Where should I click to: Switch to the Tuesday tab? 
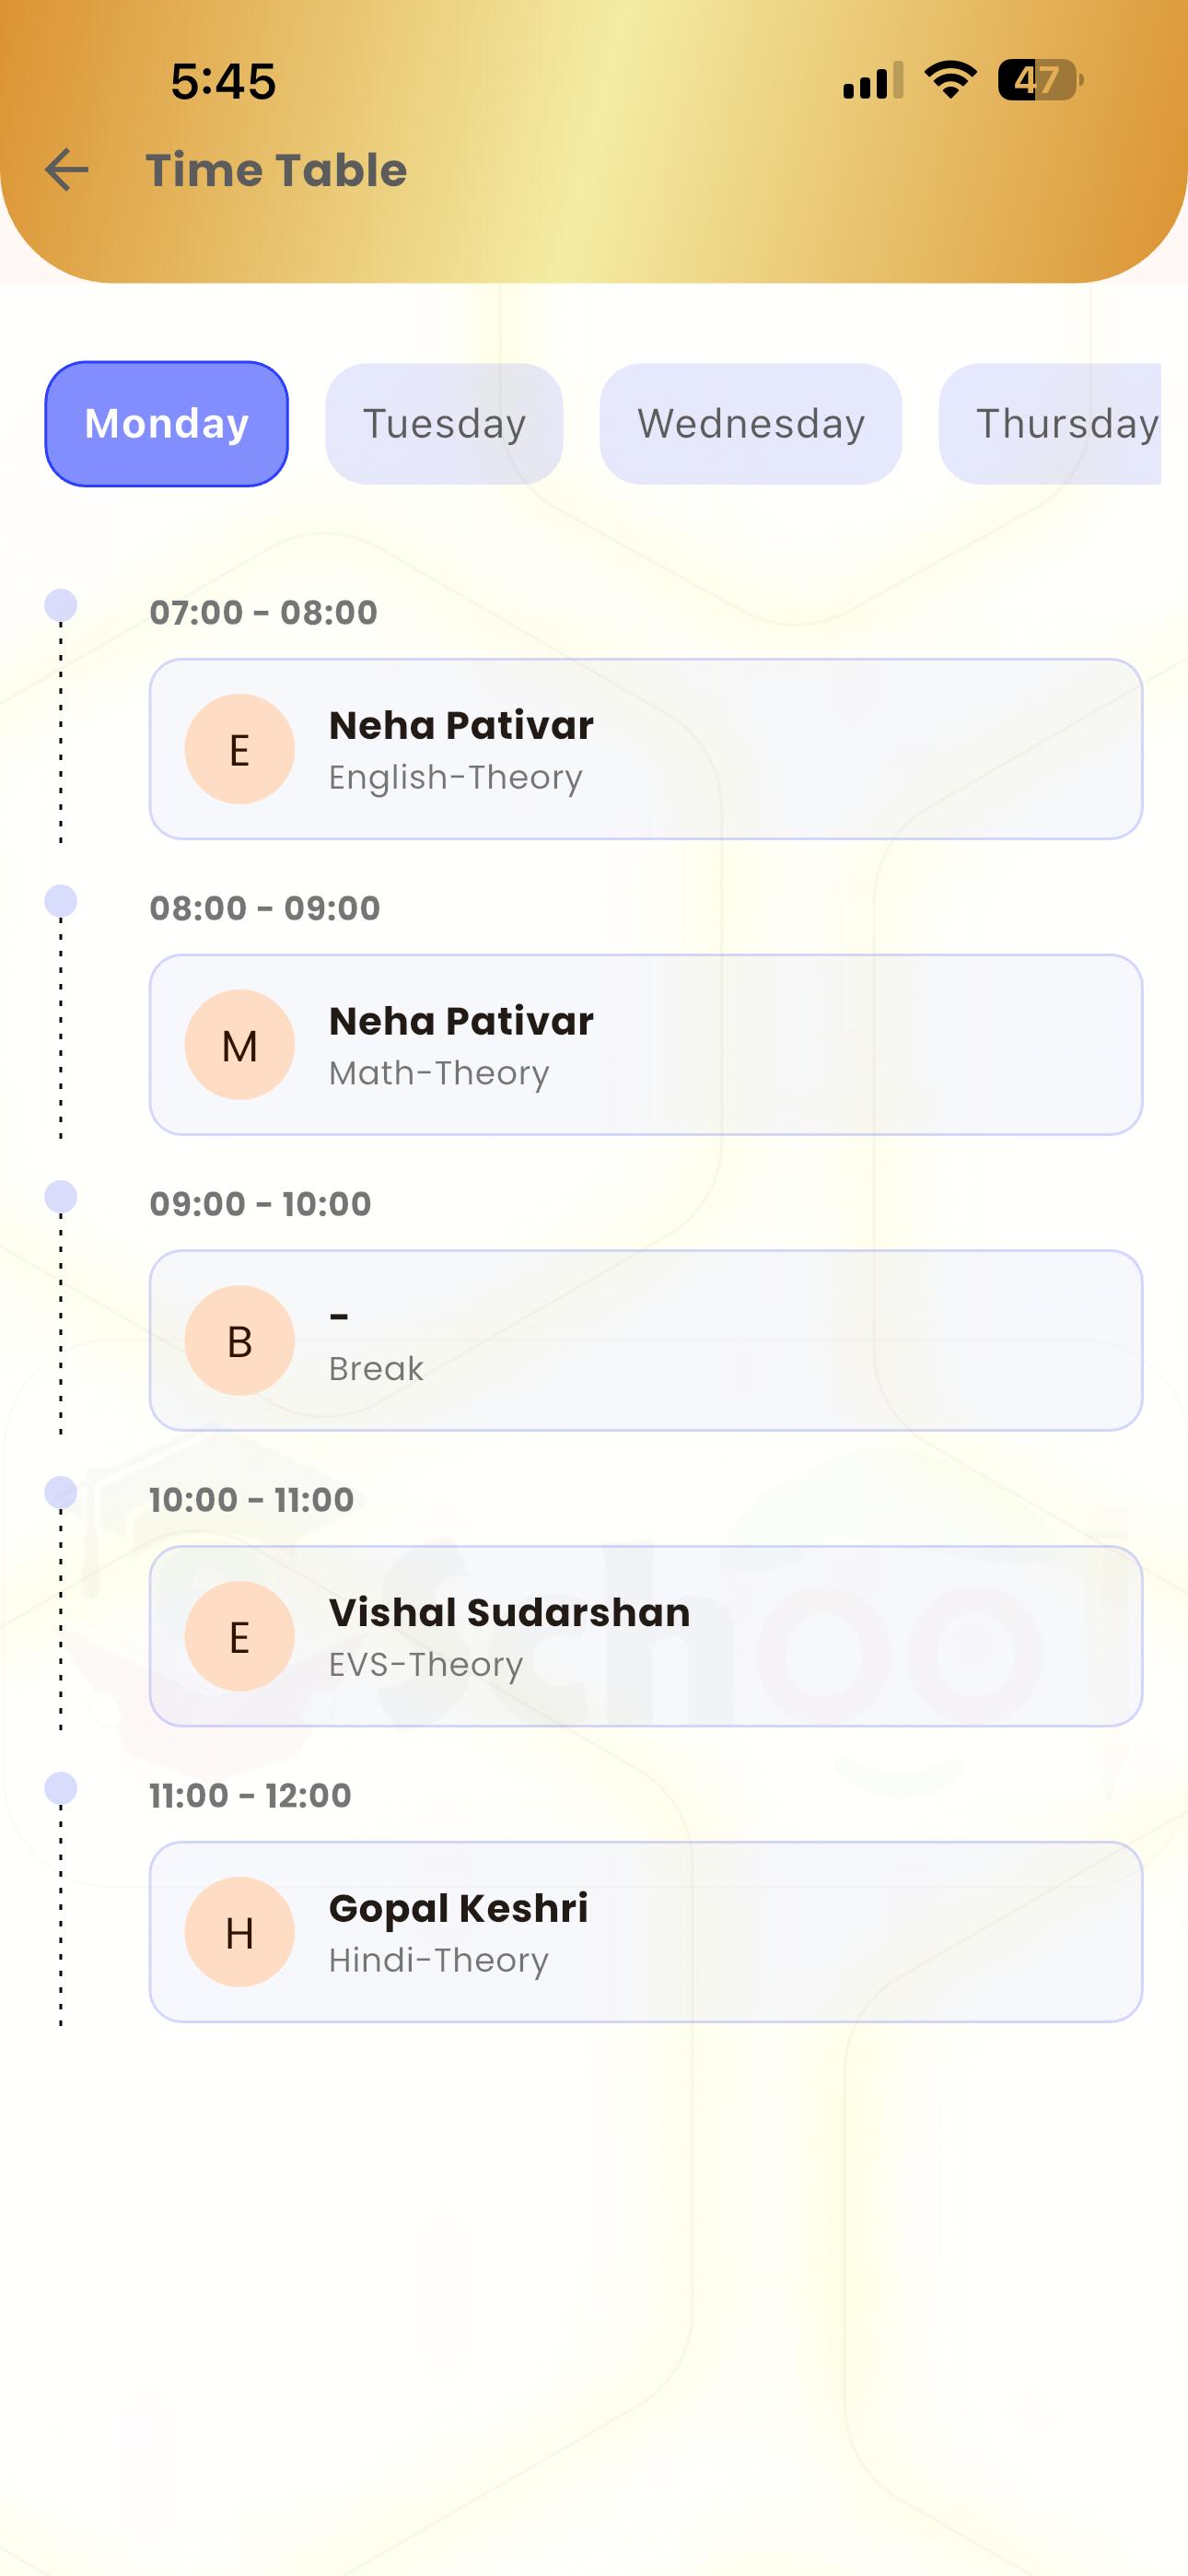click(x=444, y=424)
